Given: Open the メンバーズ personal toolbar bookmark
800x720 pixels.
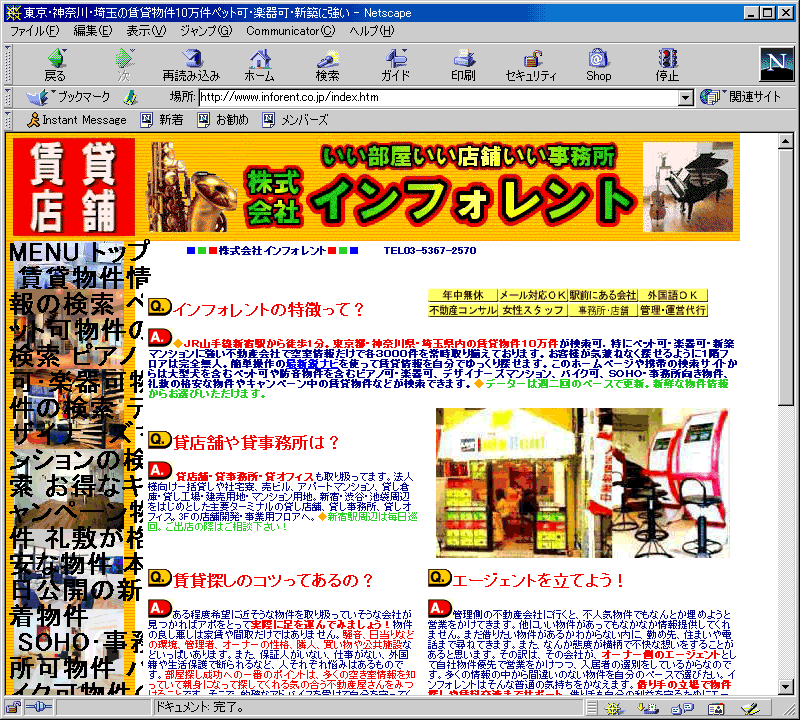Looking at the screenshot, I should (295, 120).
